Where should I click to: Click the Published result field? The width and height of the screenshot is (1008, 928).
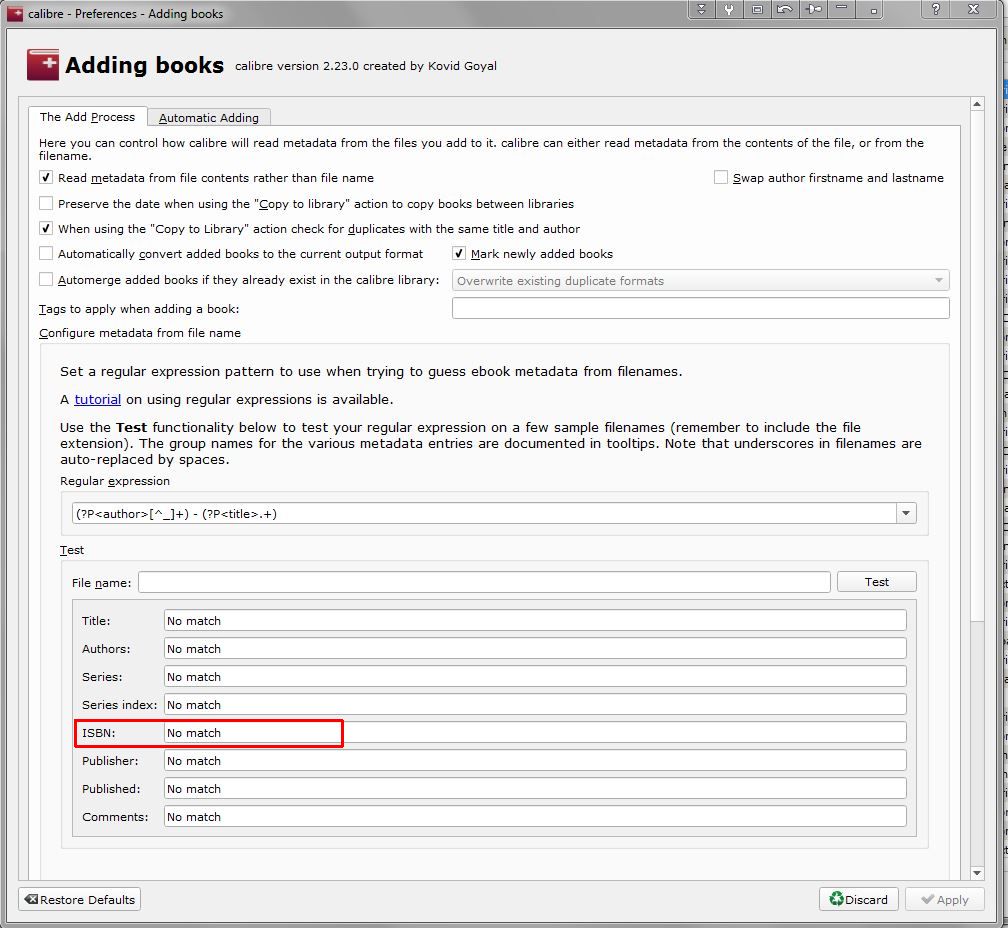click(x=535, y=789)
